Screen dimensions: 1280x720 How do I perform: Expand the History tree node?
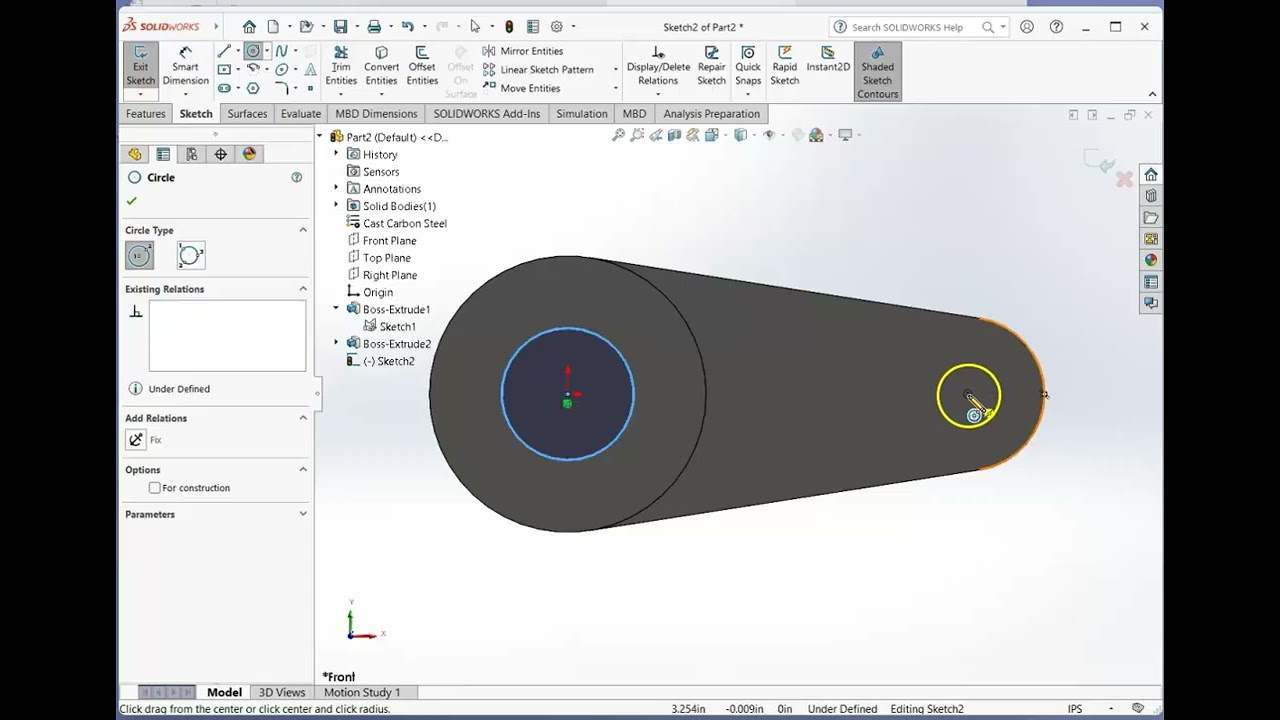pyautogui.click(x=336, y=154)
